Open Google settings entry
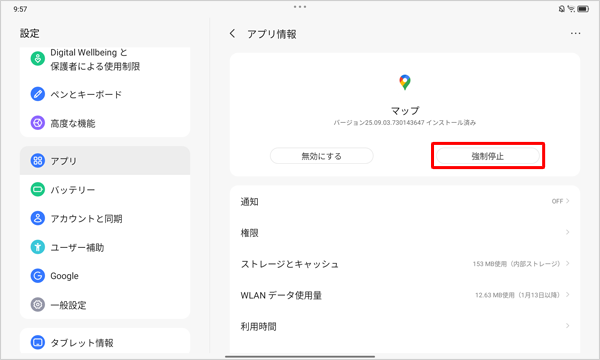The height and width of the screenshot is (360, 600). point(105,275)
